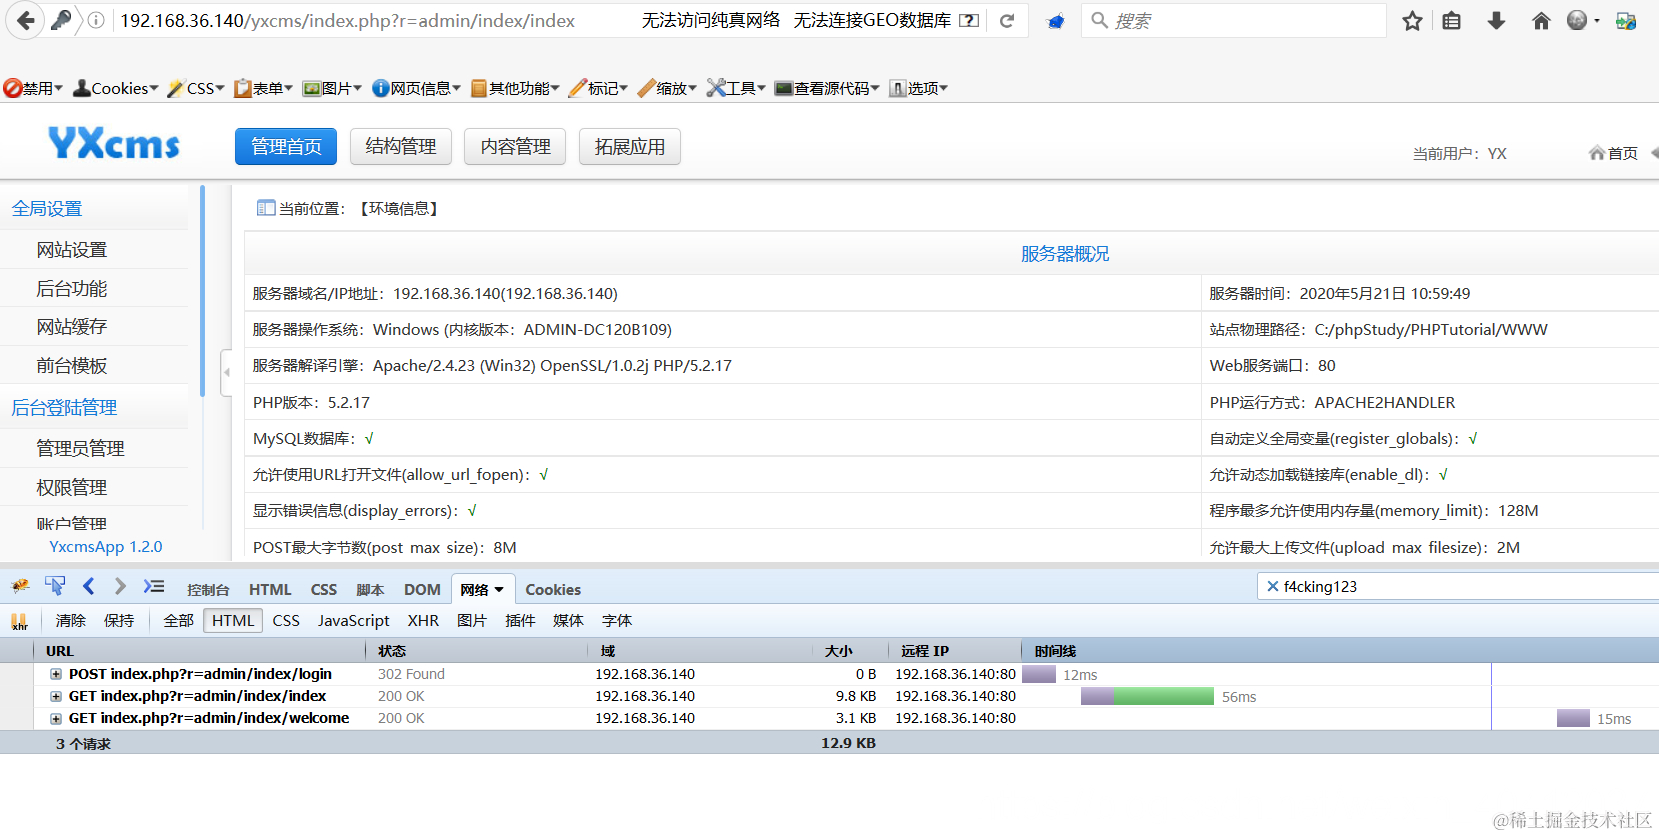Reload the page with refresh icon
This screenshot has width=1659, height=837.
[1007, 20]
